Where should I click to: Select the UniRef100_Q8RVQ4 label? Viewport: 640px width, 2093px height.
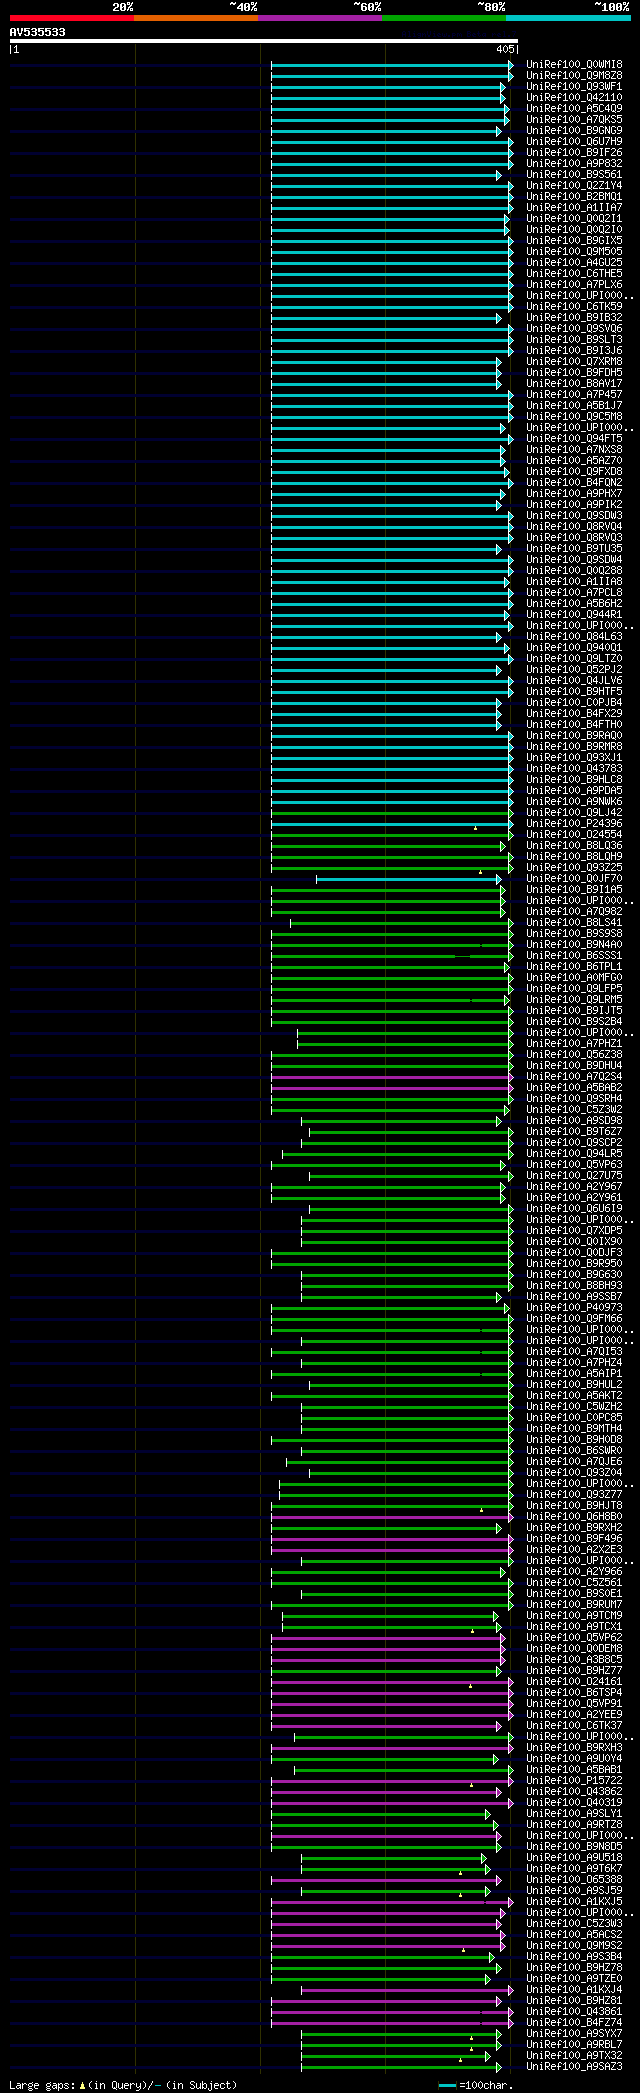574,527
